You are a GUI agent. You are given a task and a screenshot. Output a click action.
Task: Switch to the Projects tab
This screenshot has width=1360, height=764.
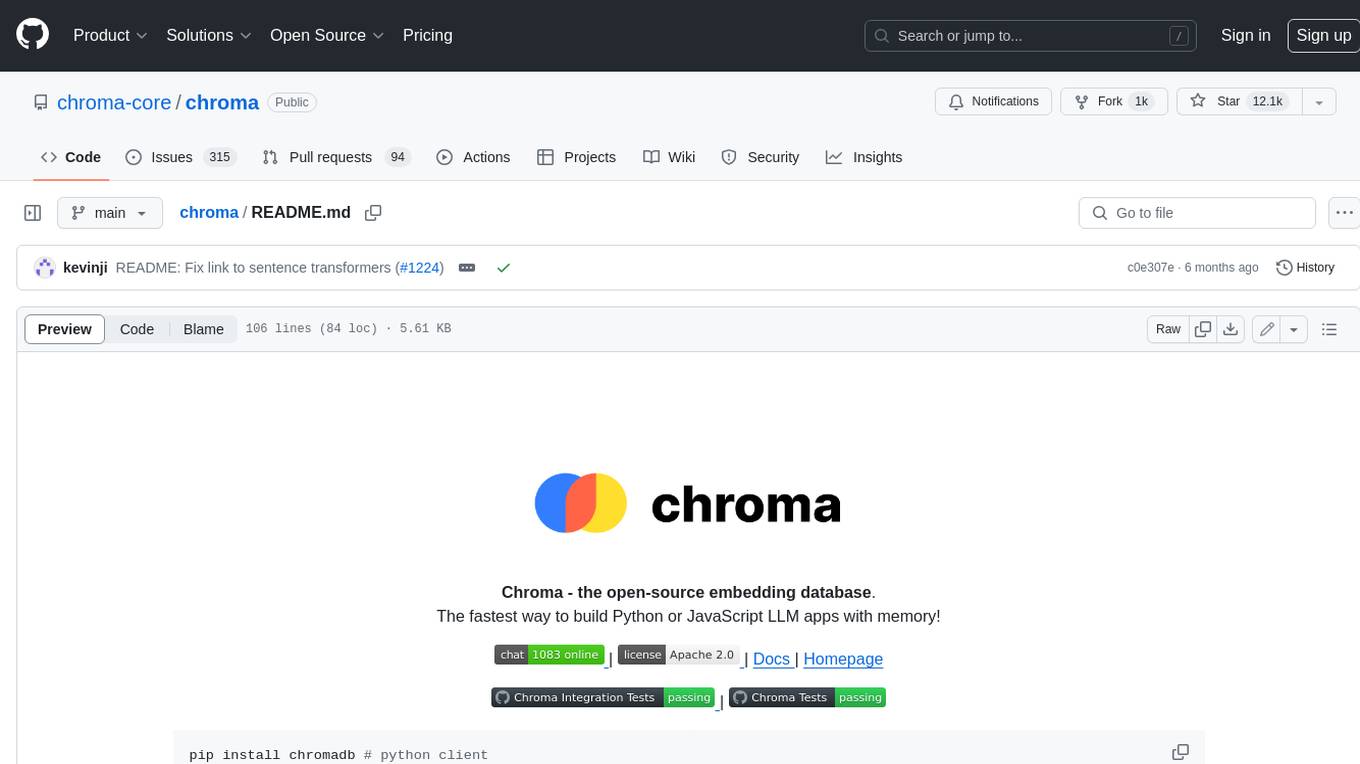point(576,157)
